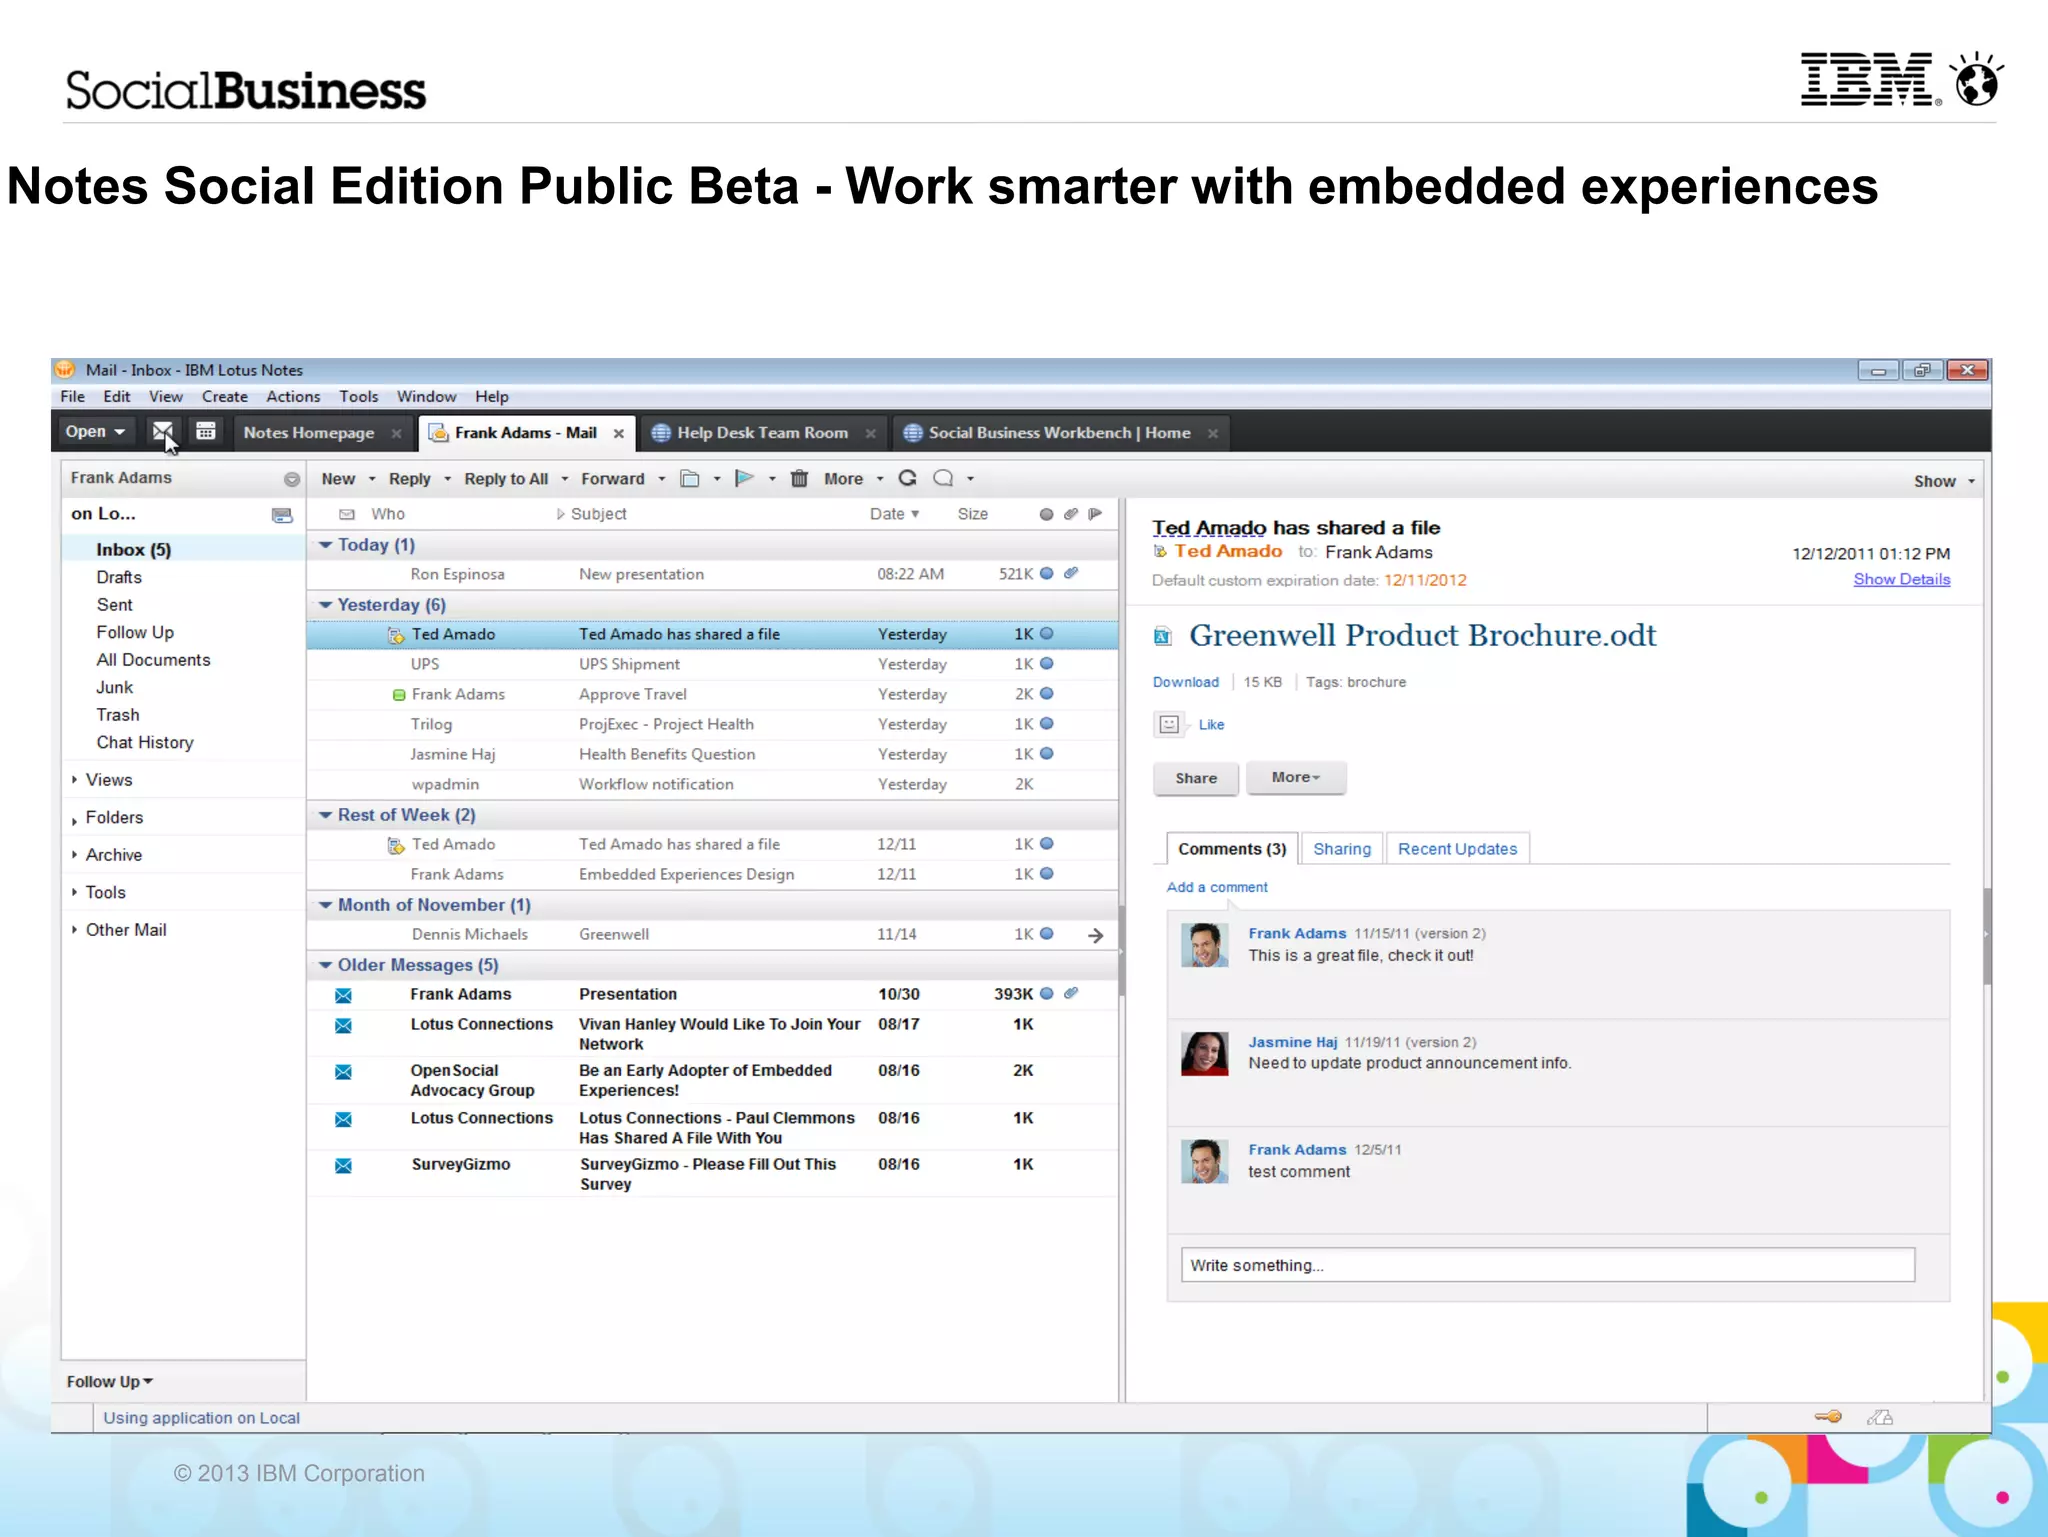Click the paperclip icon on Ron Espinosa row
The width and height of the screenshot is (2048, 1537).
coord(1071,574)
